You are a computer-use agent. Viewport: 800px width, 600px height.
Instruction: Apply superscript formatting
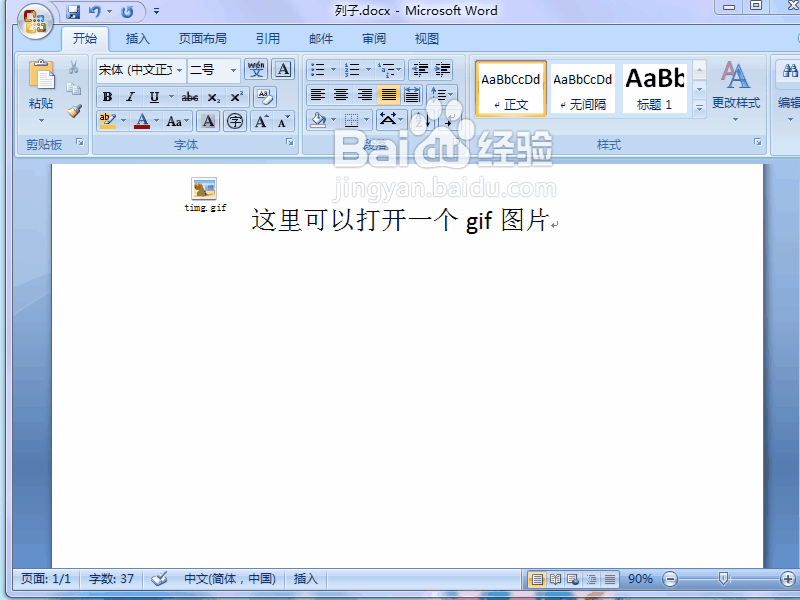click(238, 94)
